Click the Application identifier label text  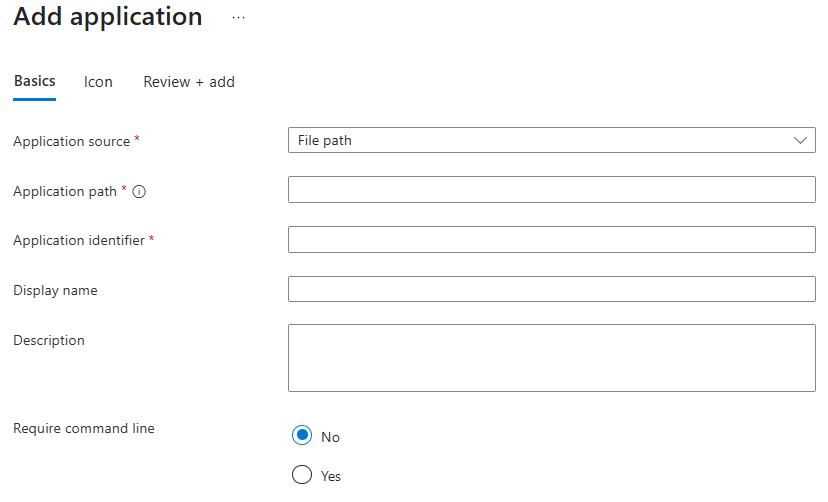click(x=79, y=240)
